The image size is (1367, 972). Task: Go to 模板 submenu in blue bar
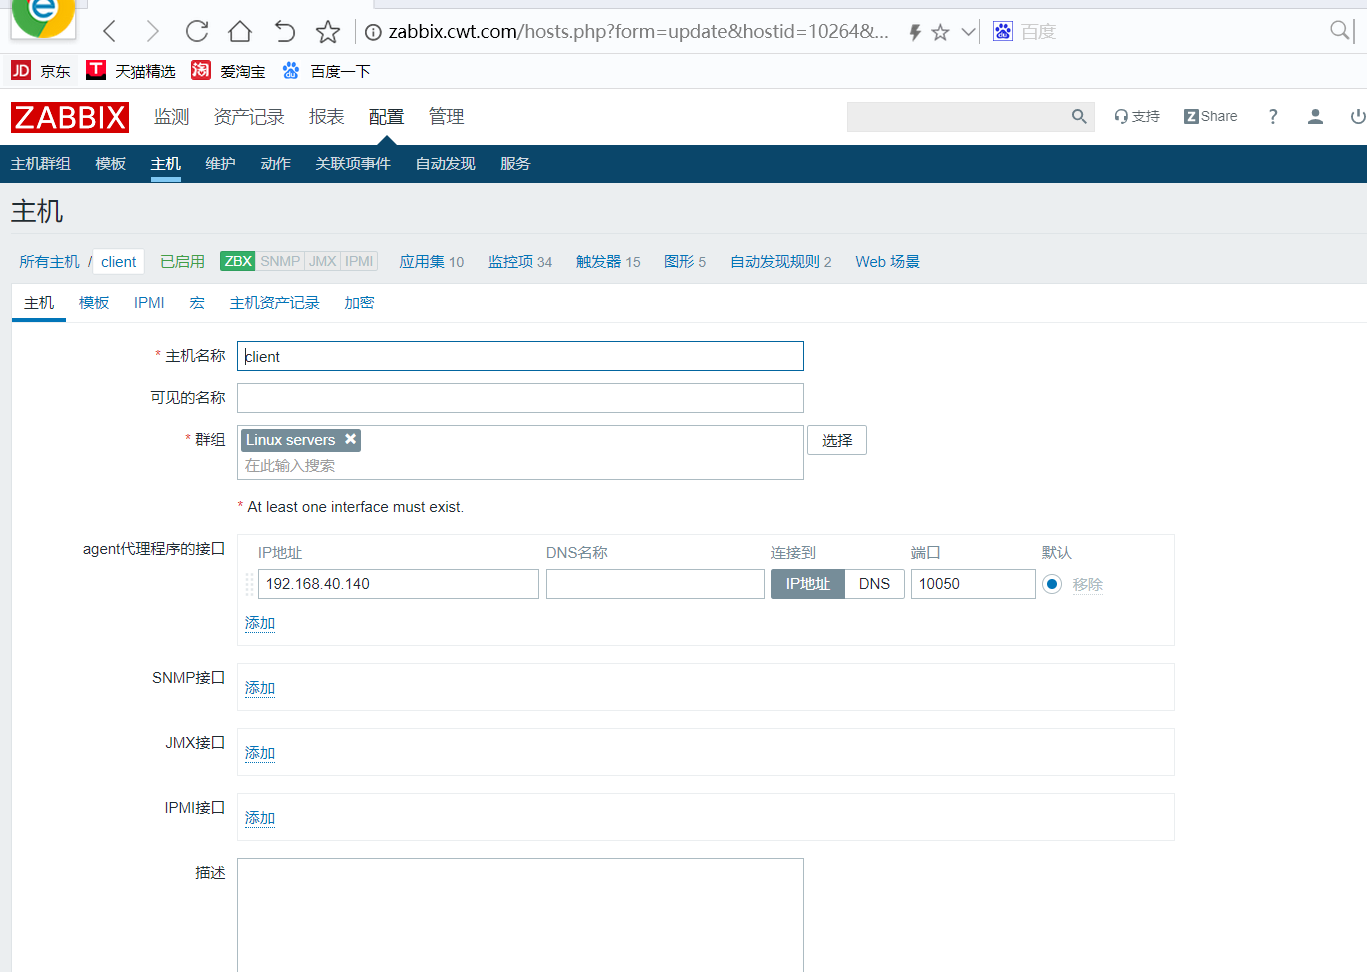pyautogui.click(x=111, y=164)
